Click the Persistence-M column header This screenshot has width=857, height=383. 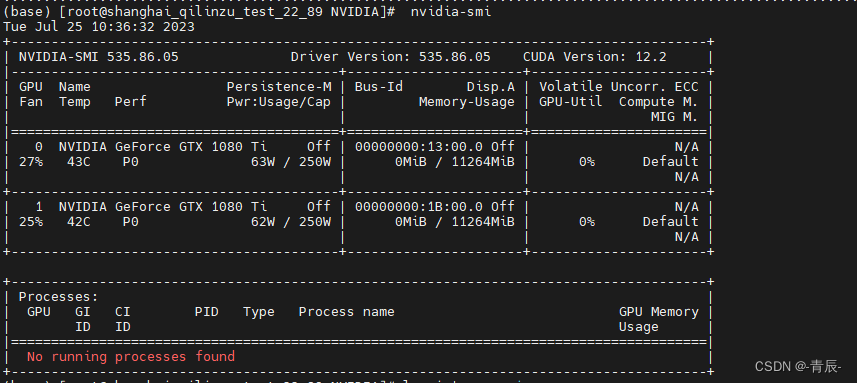279,87
